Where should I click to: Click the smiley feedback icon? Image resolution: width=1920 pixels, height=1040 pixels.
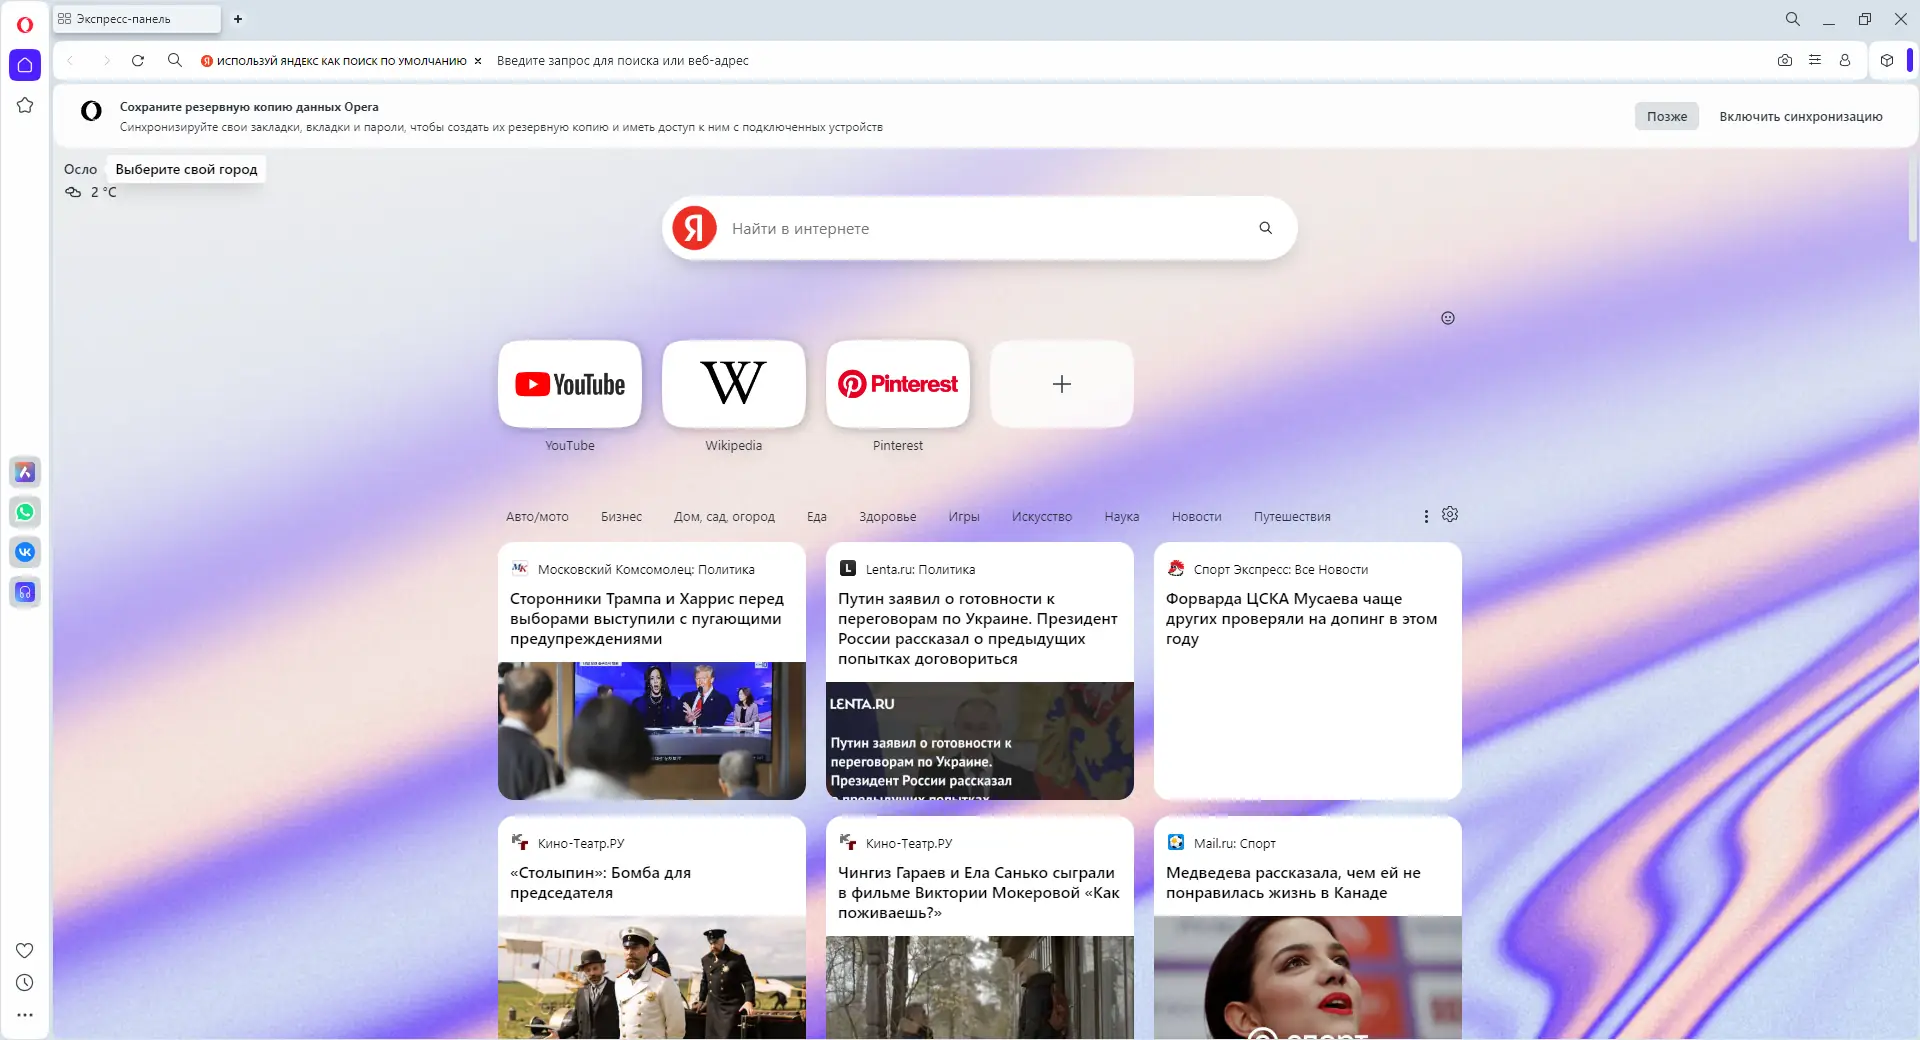tap(1448, 318)
